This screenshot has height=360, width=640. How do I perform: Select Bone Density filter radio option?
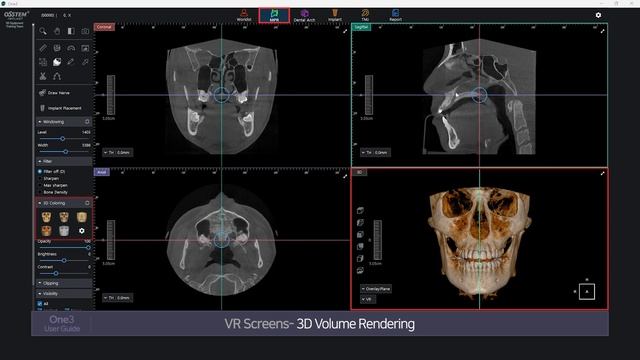click(x=40, y=192)
